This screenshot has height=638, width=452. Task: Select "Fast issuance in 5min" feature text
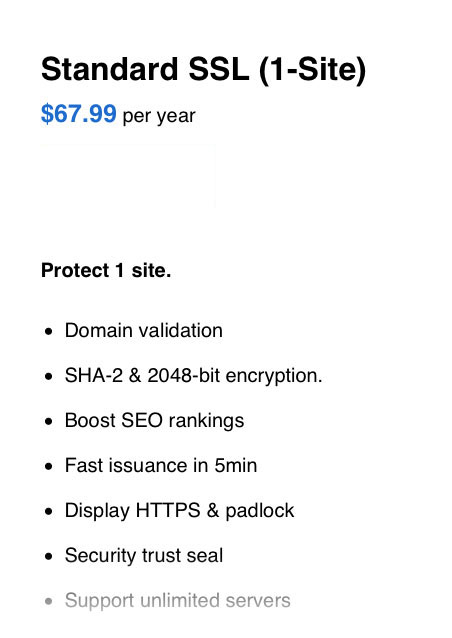click(x=161, y=465)
